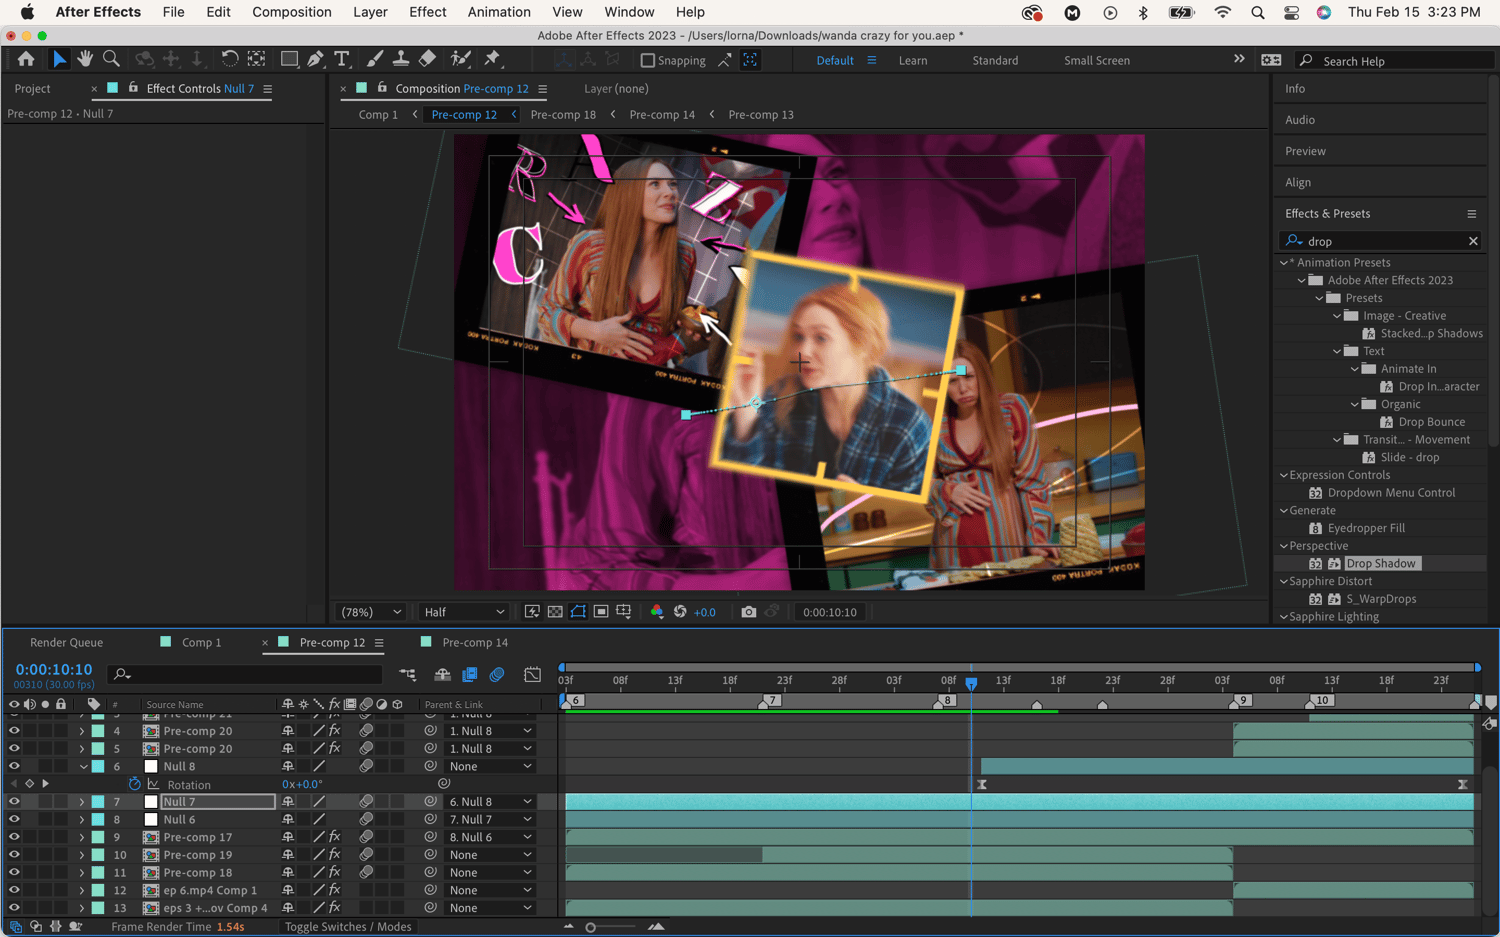This screenshot has height=937, width=1500.
Task: Open the Bluetooth menu bar icon
Action: (1143, 12)
